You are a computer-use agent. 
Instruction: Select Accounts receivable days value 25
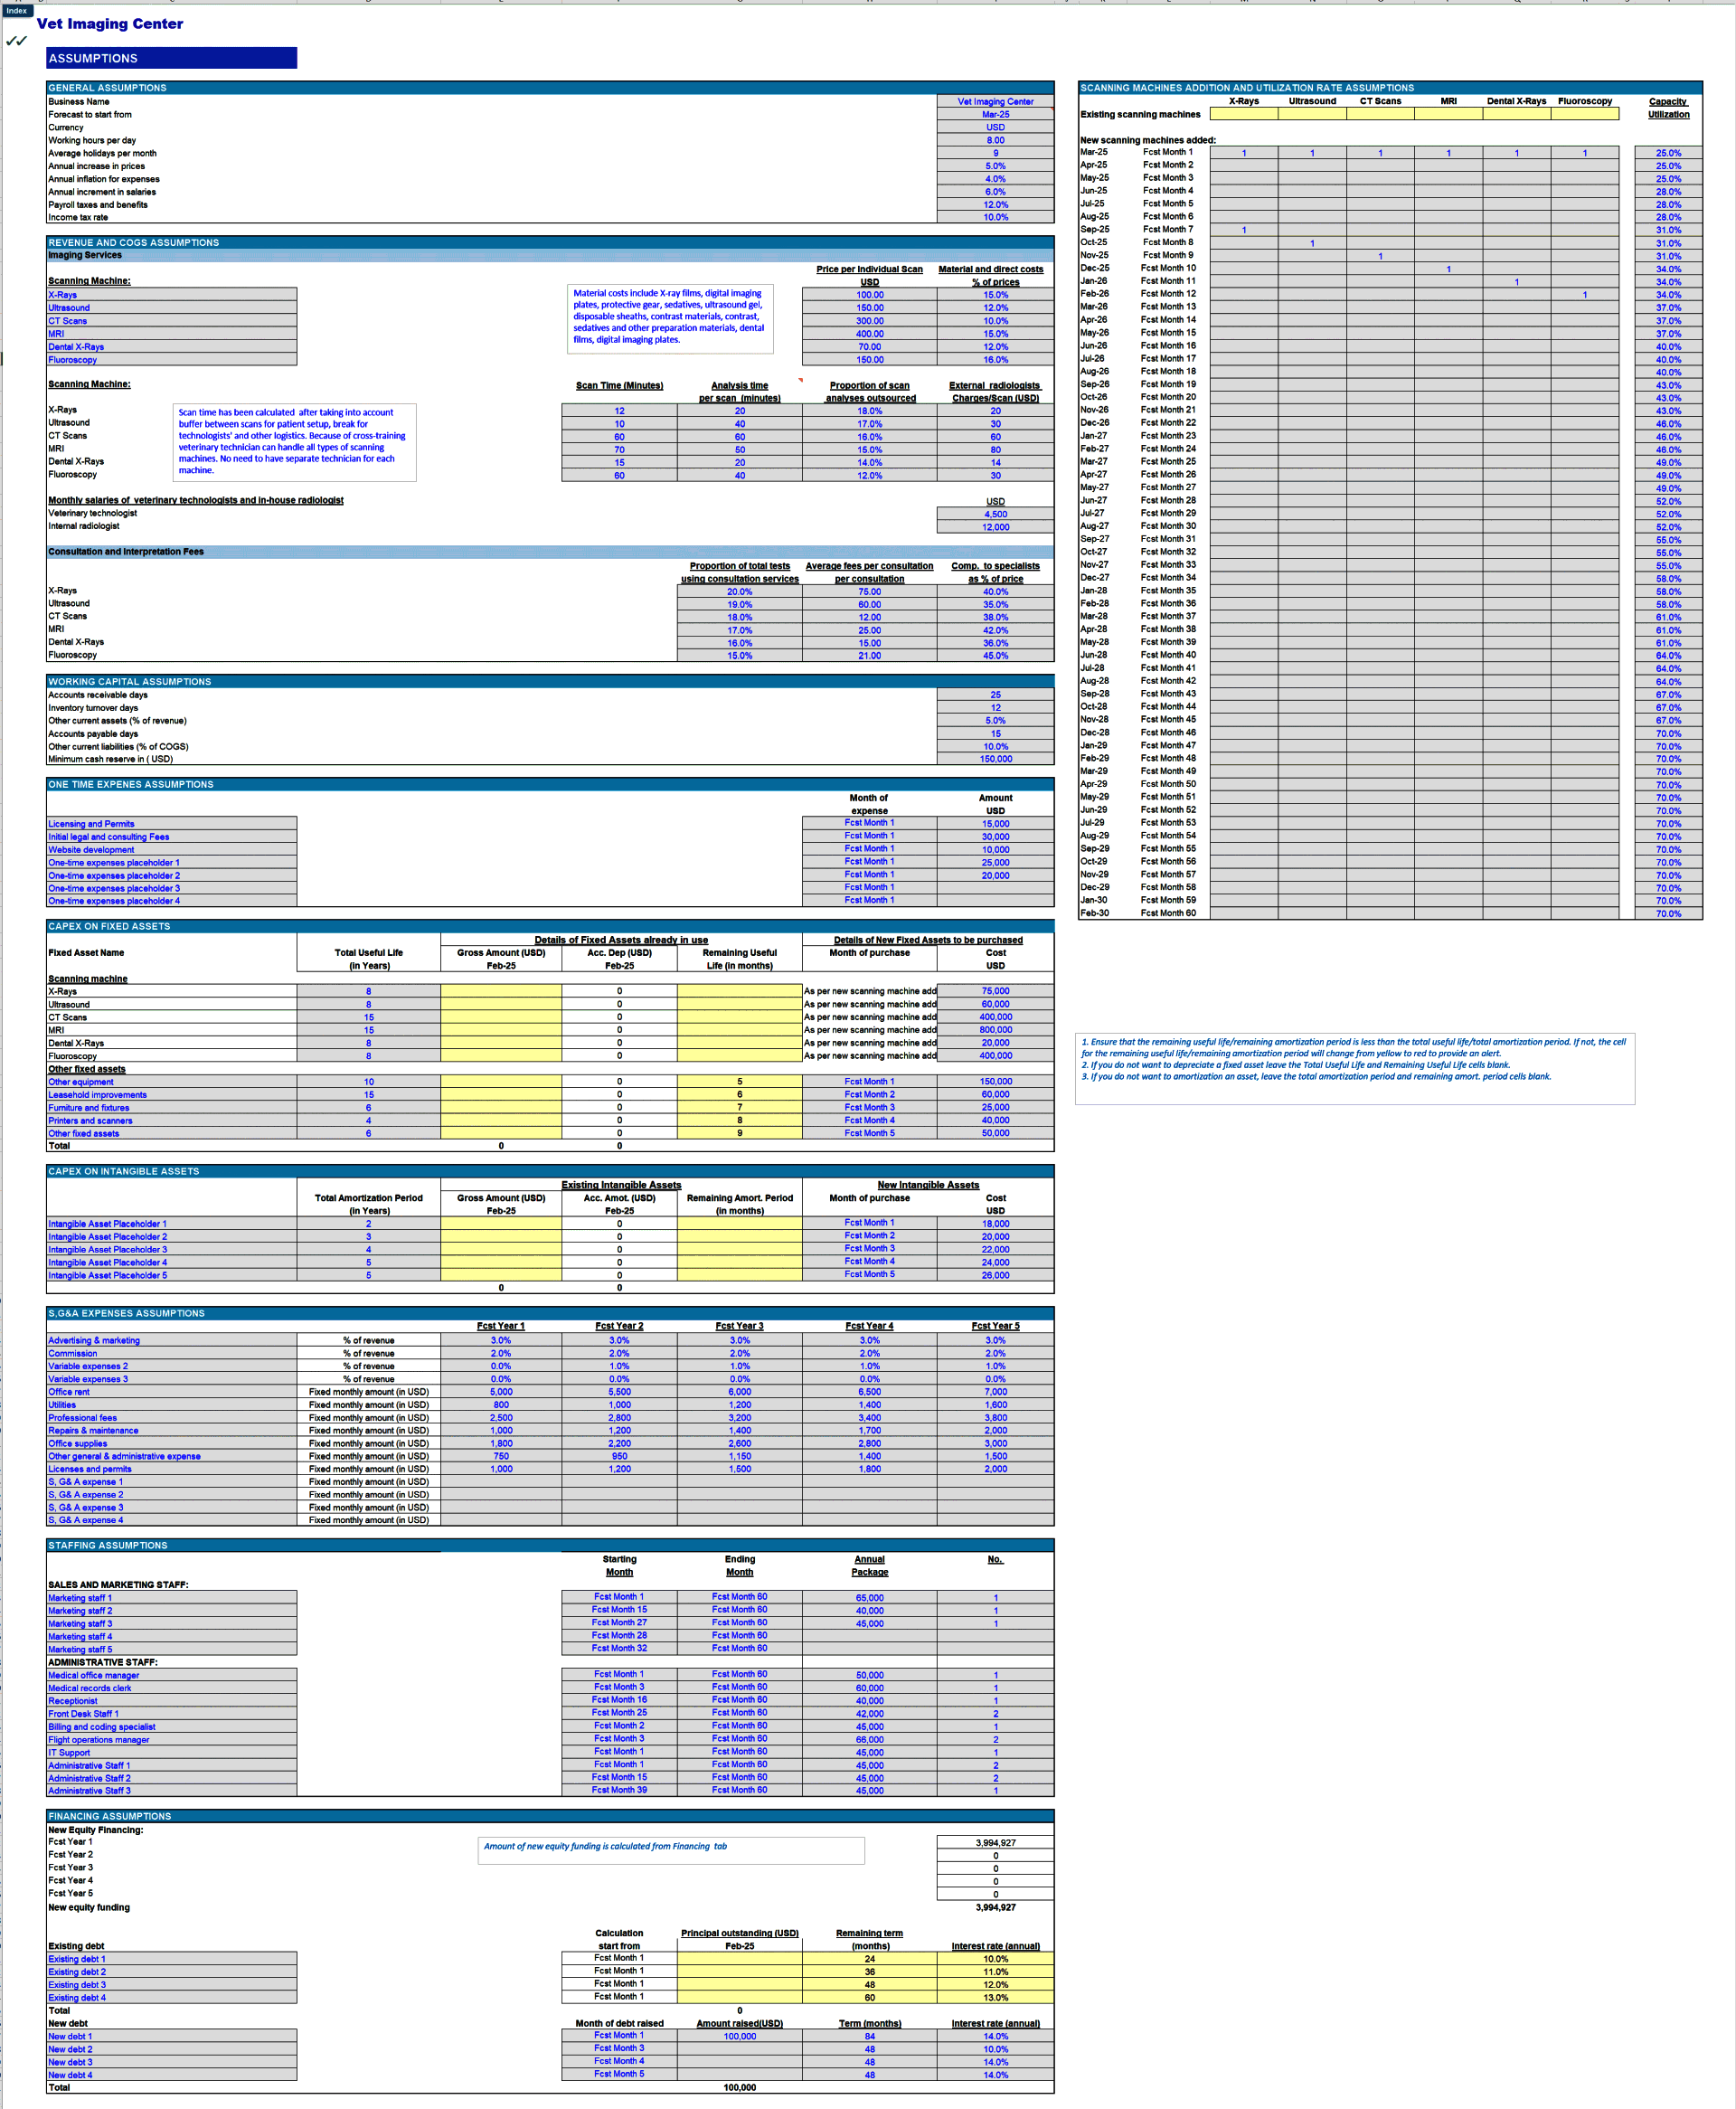click(x=995, y=695)
